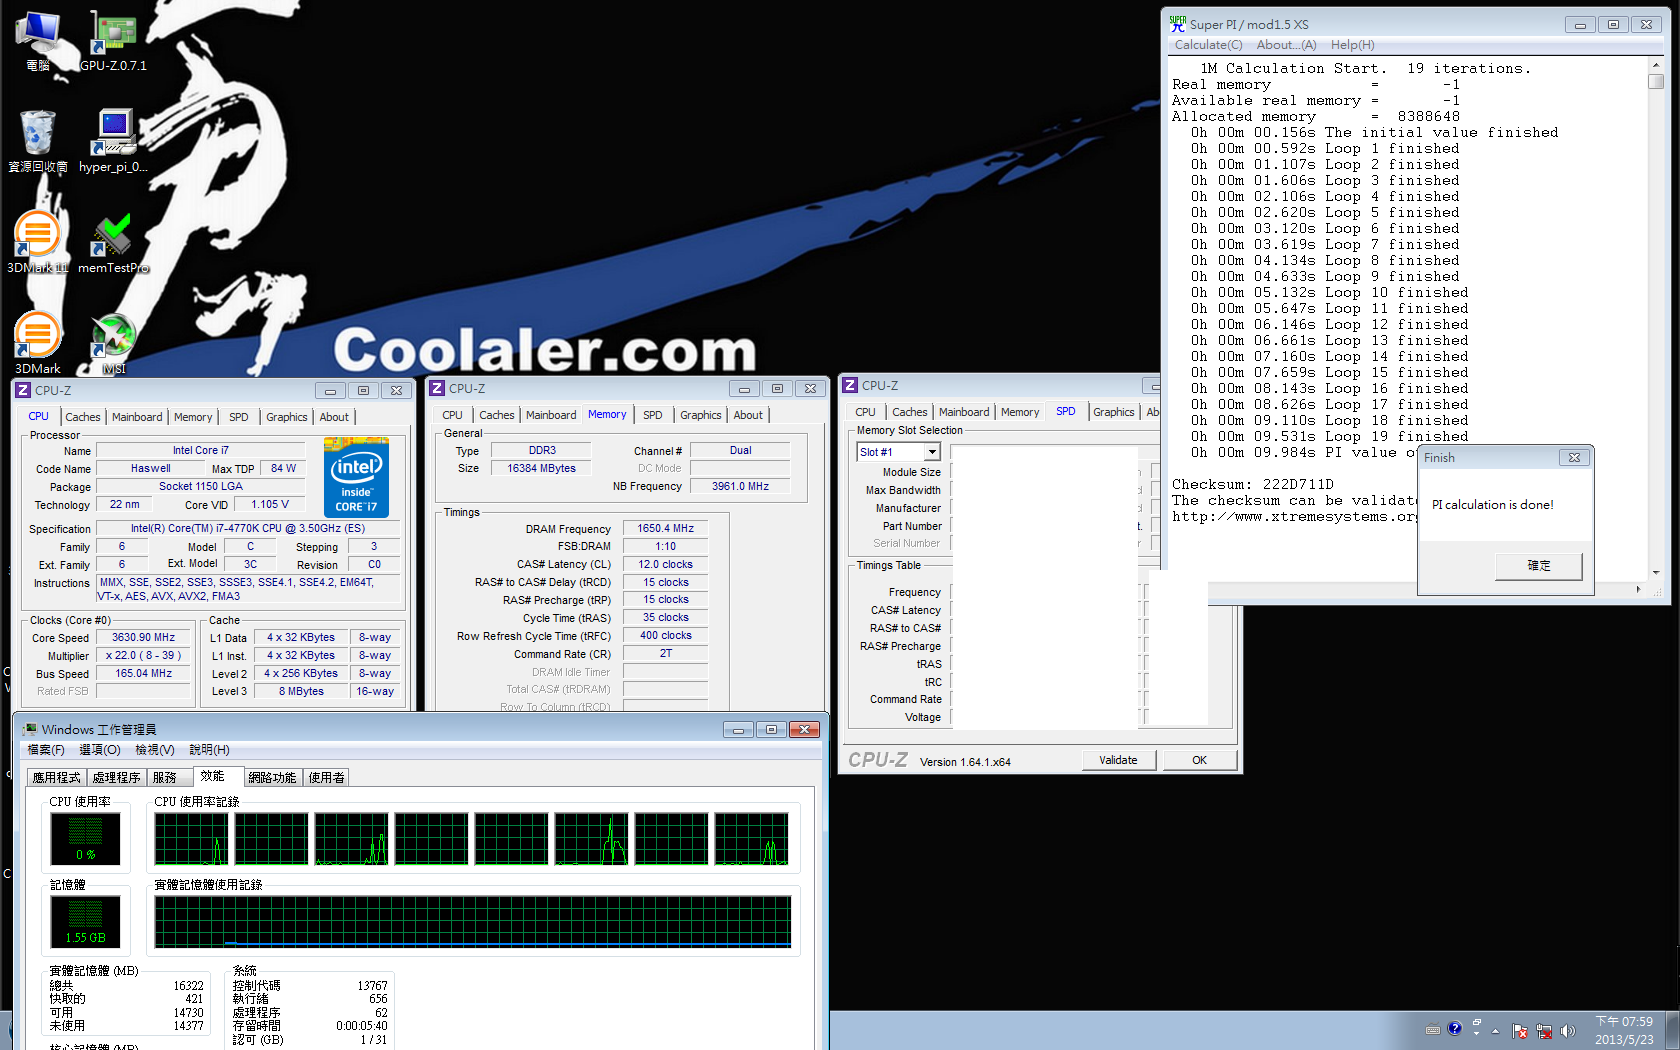Open the tray on-screen keyboard icon

click(1432, 1029)
